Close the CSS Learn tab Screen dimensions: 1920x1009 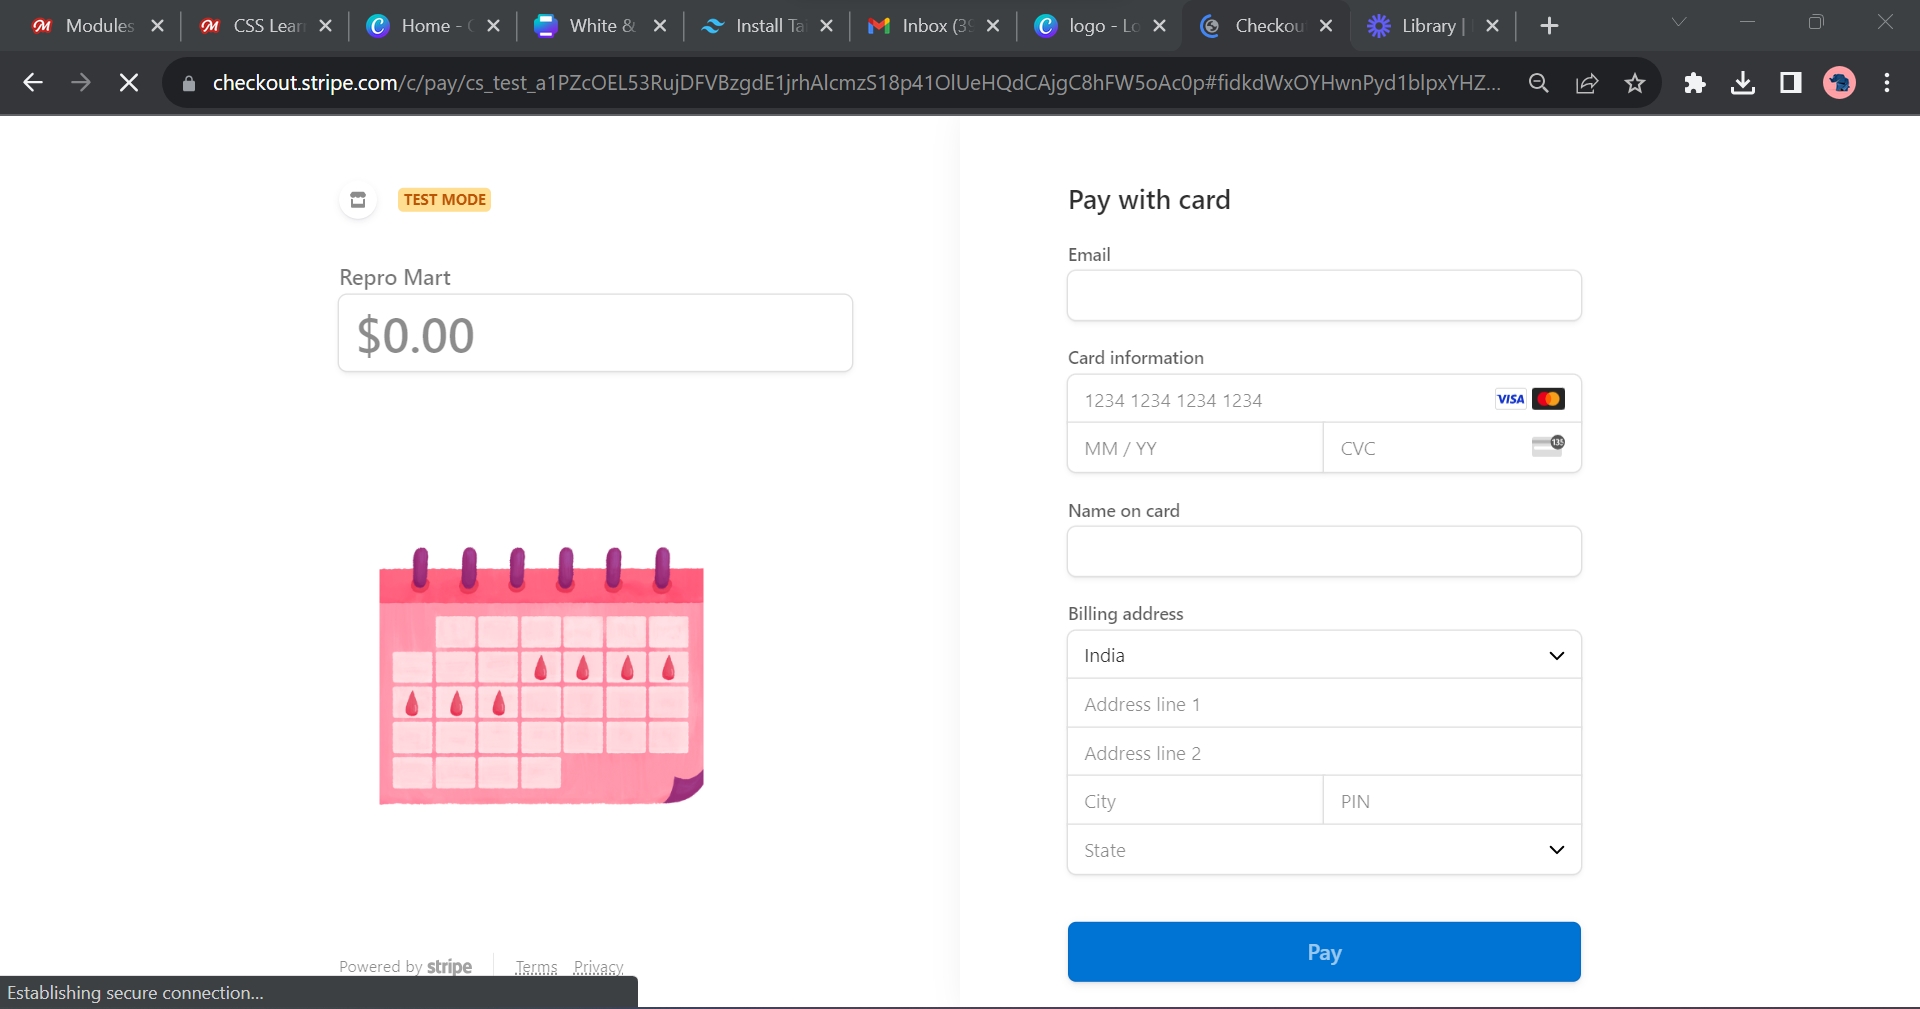pyautogui.click(x=325, y=26)
